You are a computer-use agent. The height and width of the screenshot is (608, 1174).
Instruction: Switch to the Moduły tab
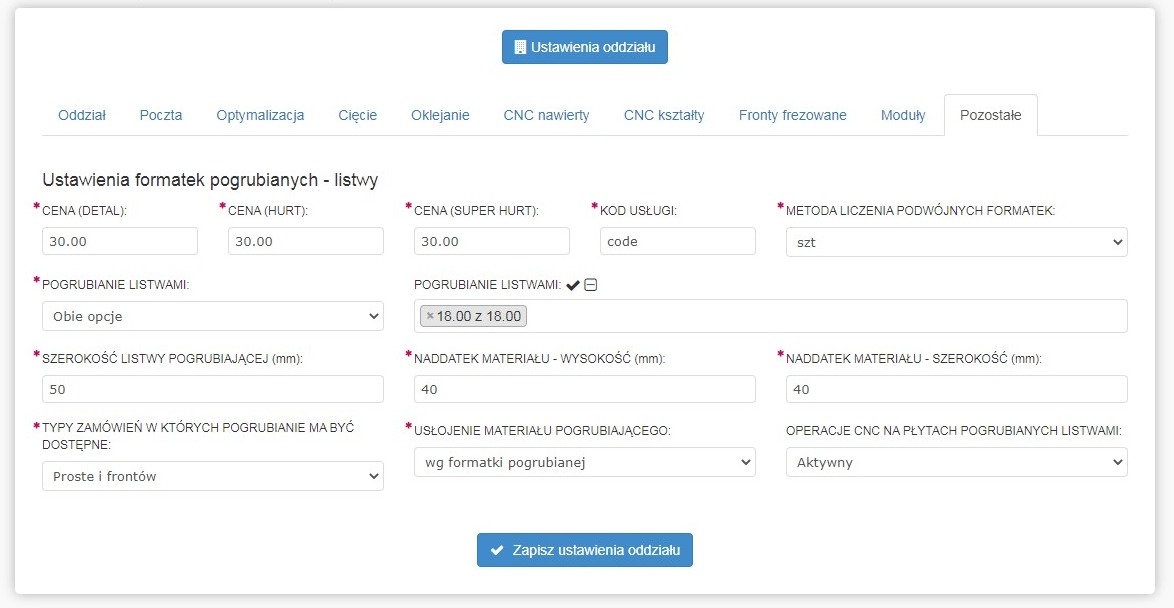(903, 115)
